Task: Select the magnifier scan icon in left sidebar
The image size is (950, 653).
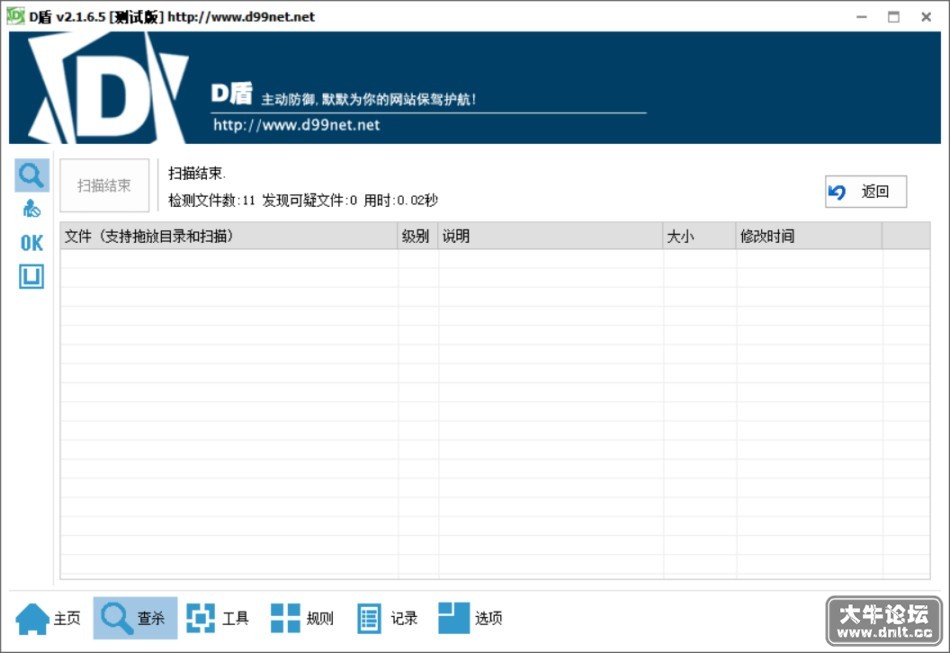Action: point(32,176)
